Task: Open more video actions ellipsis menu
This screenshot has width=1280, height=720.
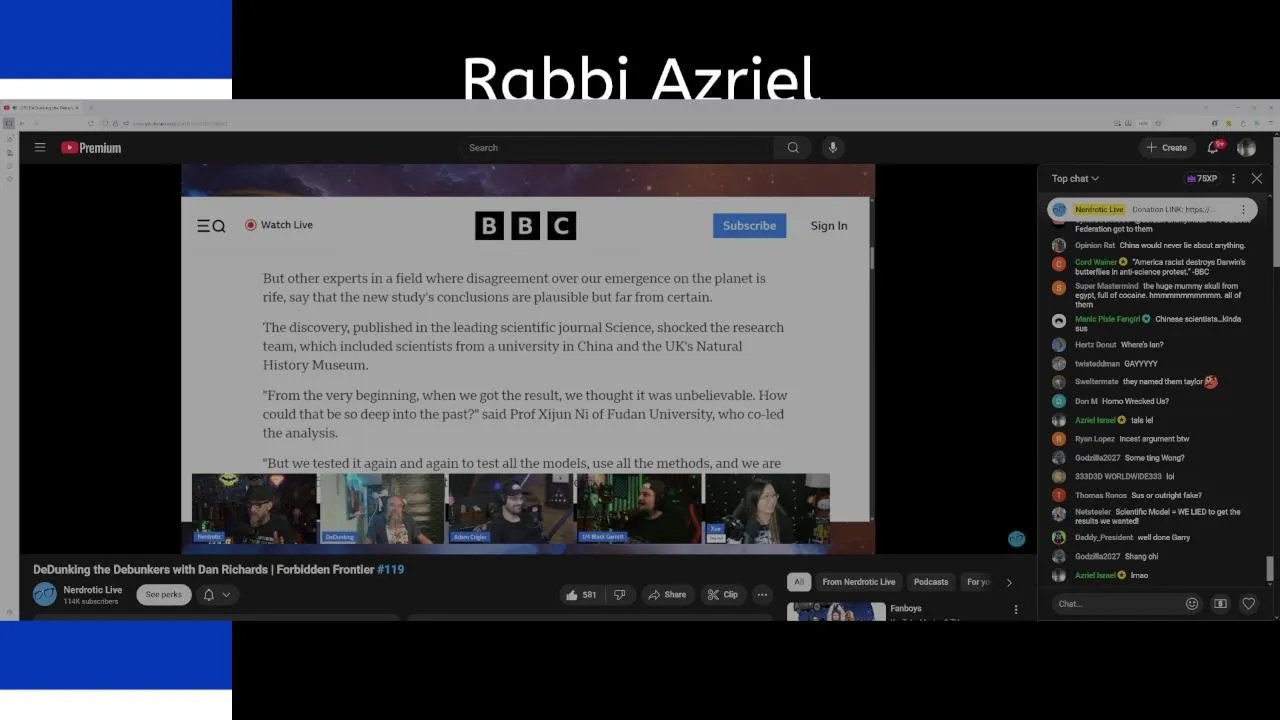Action: 762,595
